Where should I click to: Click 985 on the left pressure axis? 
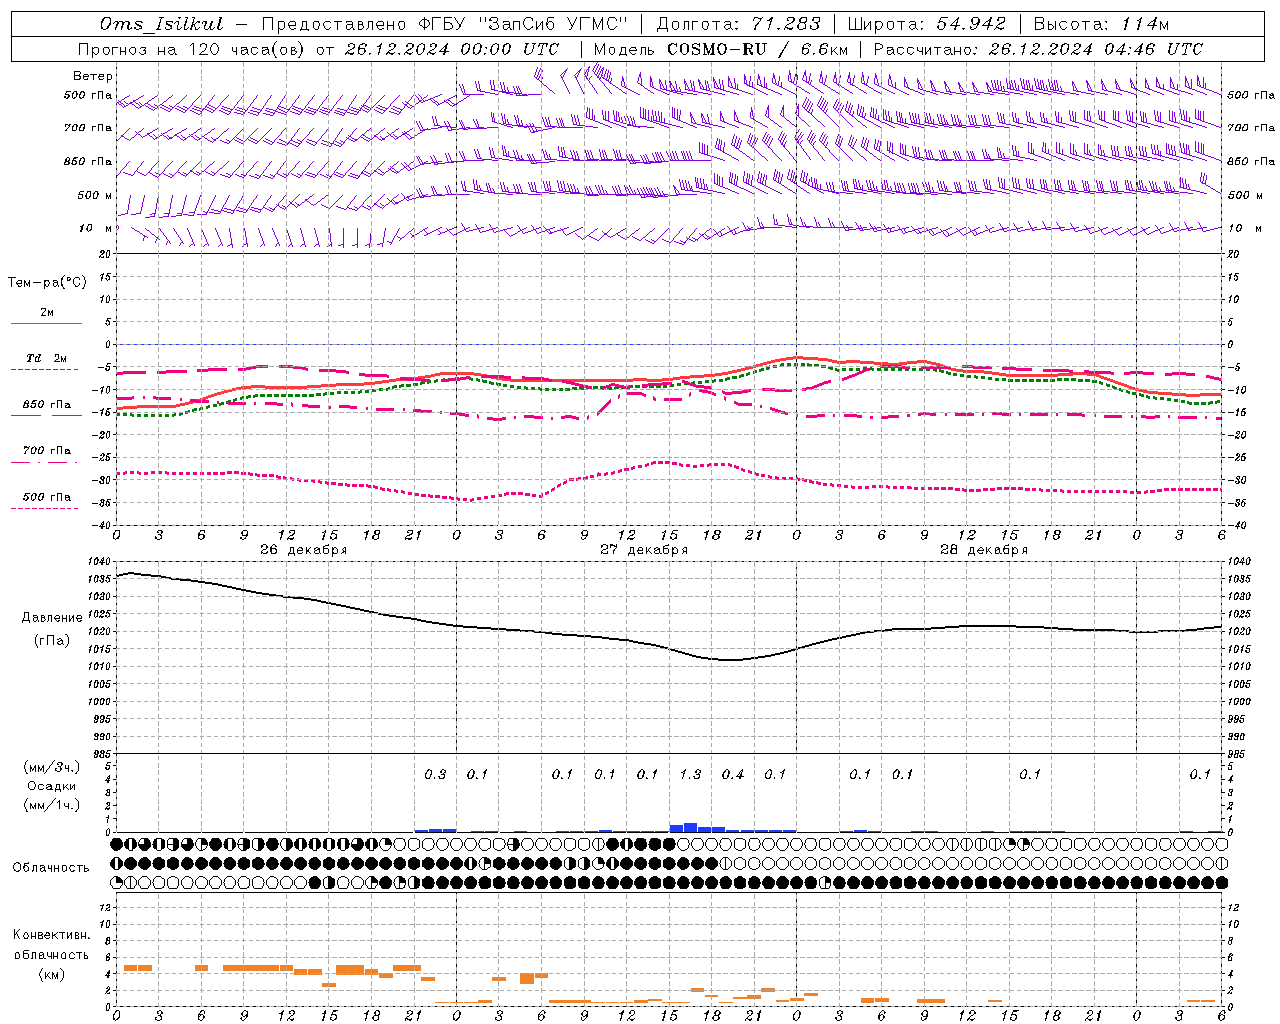[101, 754]
